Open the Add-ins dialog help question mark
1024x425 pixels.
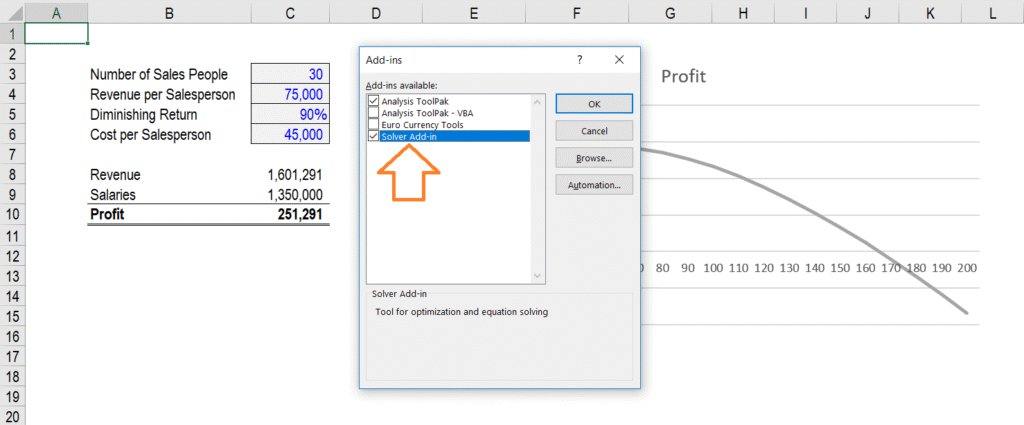coord(580,60)
